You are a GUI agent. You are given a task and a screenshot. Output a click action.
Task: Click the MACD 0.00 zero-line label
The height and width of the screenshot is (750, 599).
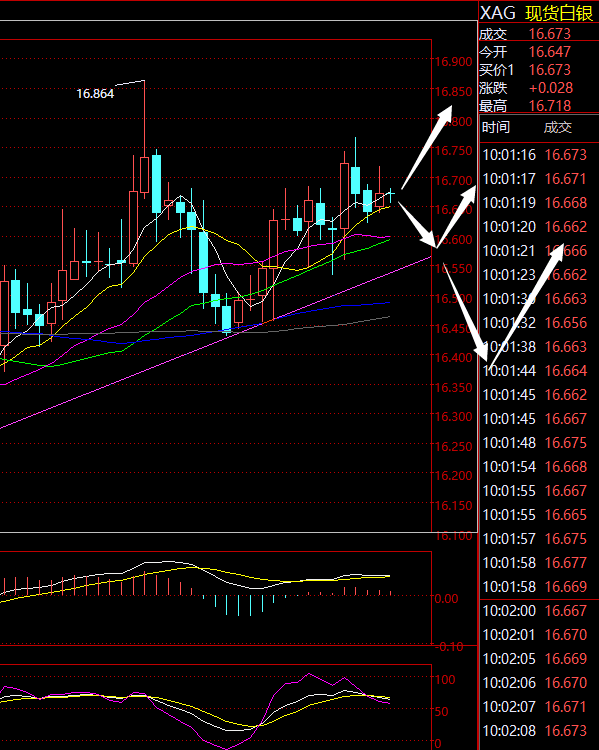point(445,598)
